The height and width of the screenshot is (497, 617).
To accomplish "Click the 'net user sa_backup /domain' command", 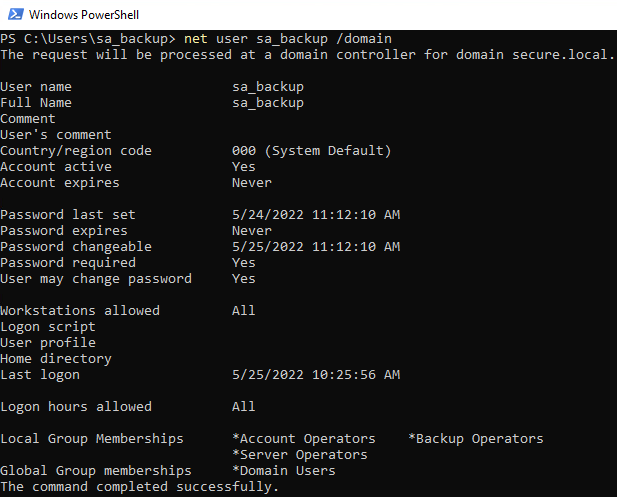I will coord(288,39).
